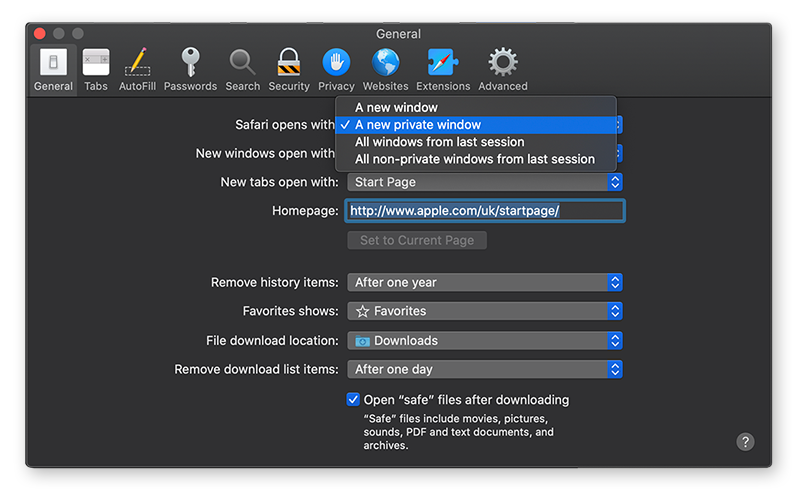This screenshot has width=800, height=493.
Task: Open the Privacy hand icon pane
Action: point(336,70)
